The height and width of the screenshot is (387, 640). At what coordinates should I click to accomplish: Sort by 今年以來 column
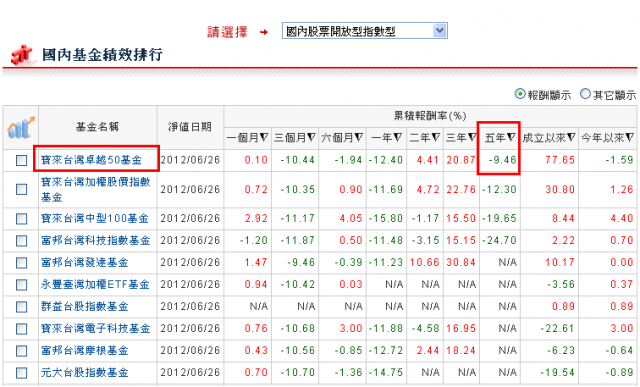point(608,138)
